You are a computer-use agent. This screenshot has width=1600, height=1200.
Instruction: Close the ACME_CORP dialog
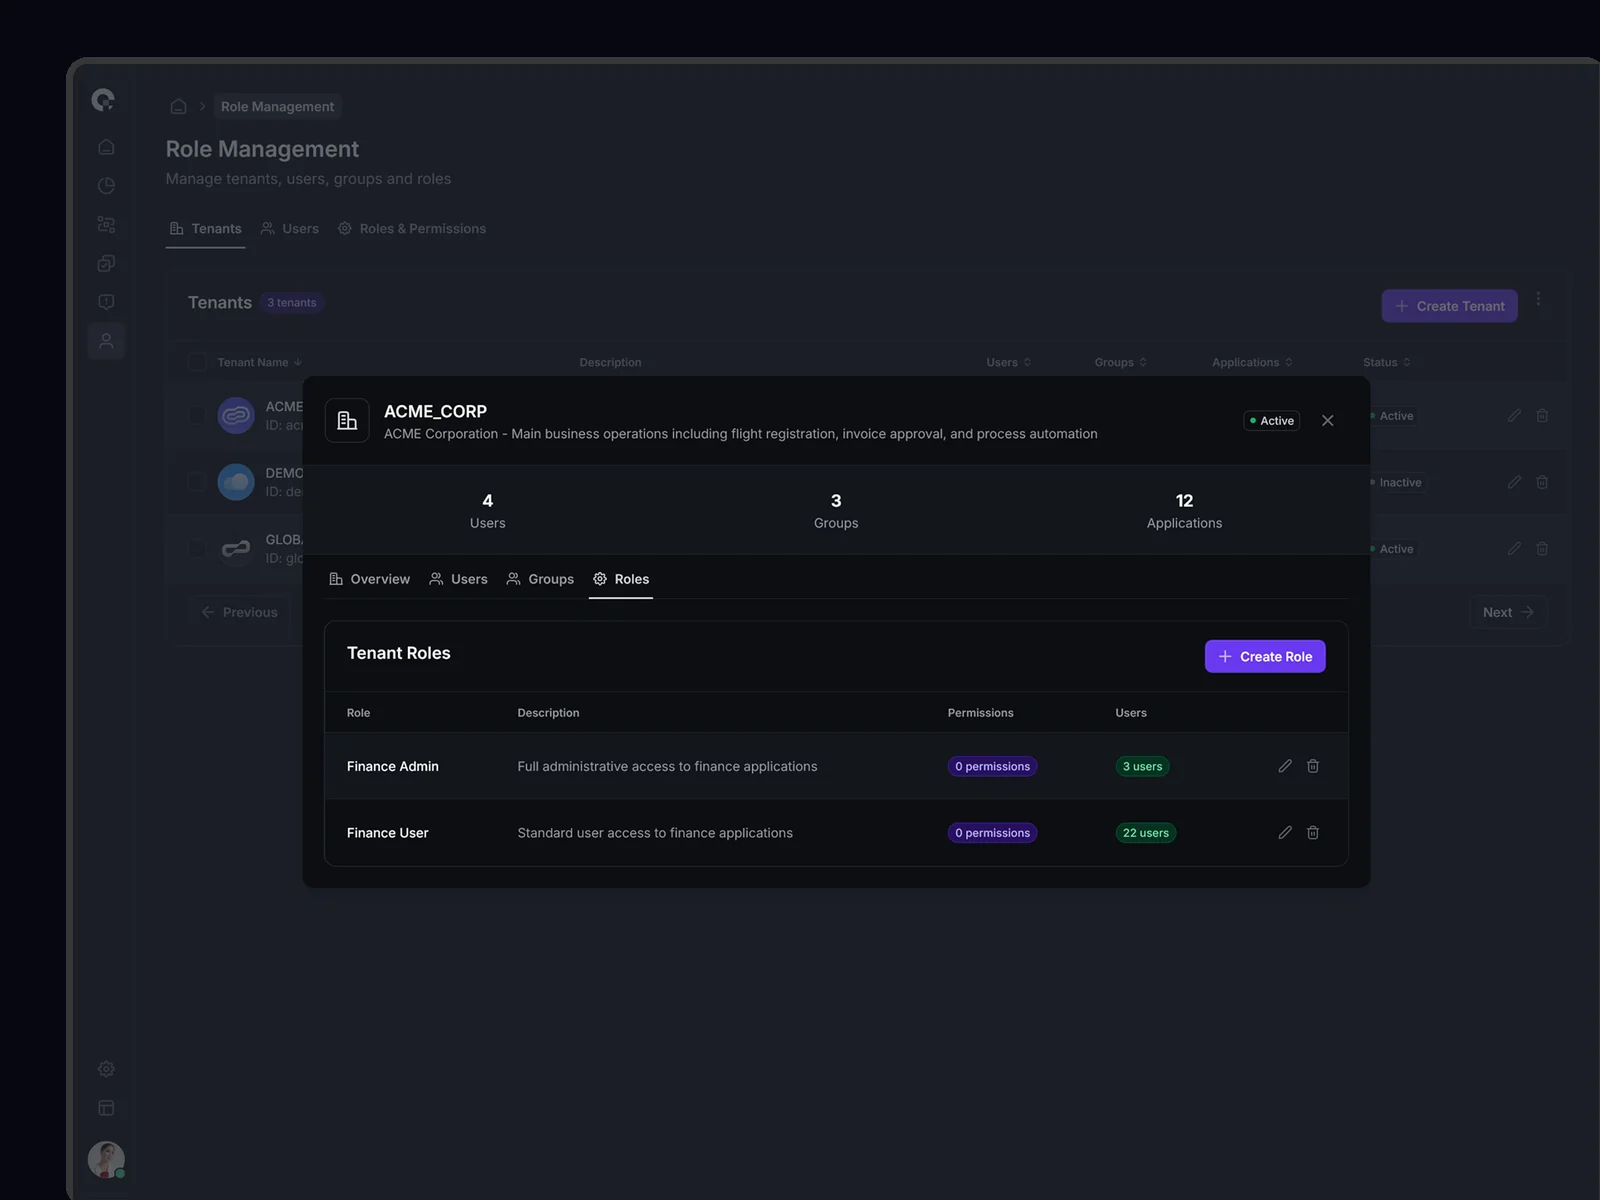point(1327,421)
